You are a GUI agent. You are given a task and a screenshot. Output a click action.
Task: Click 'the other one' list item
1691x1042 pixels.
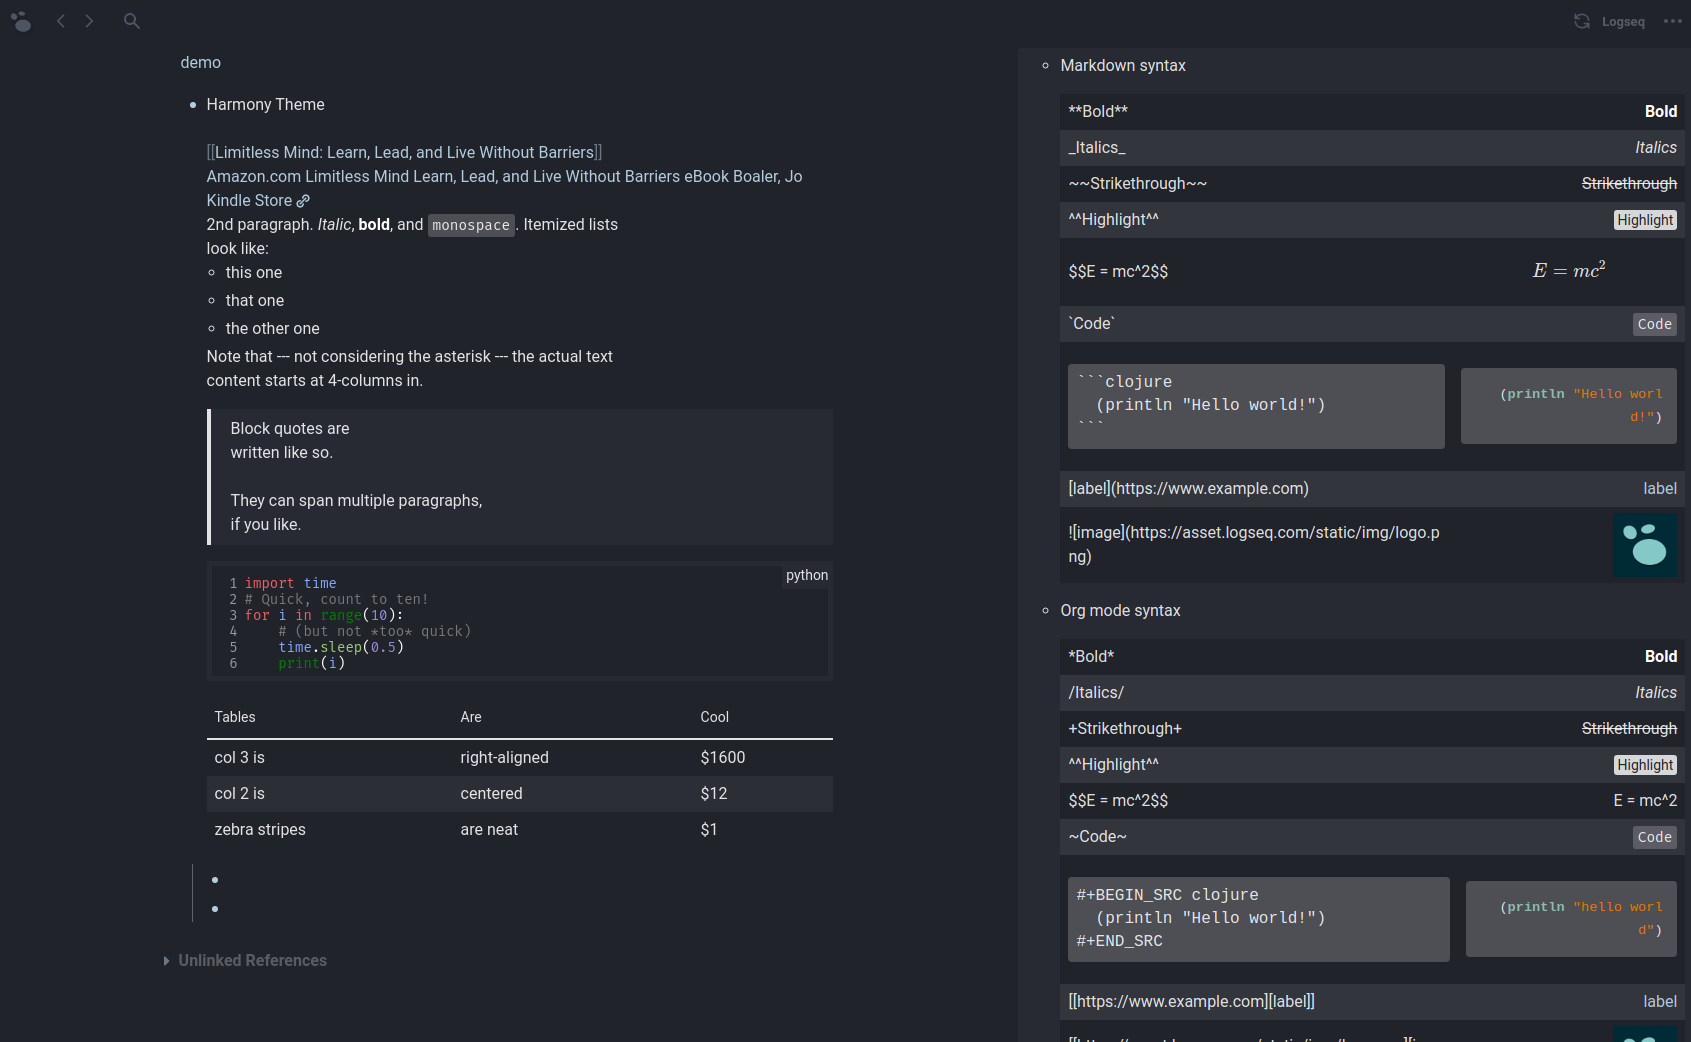[273, 329]
